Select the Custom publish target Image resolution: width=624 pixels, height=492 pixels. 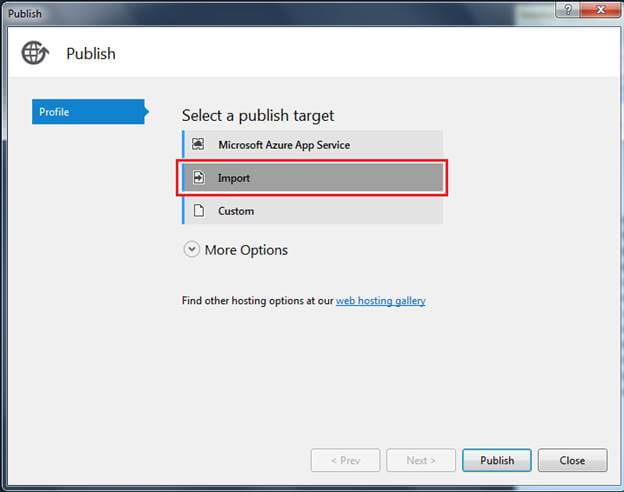pos(312,211)
